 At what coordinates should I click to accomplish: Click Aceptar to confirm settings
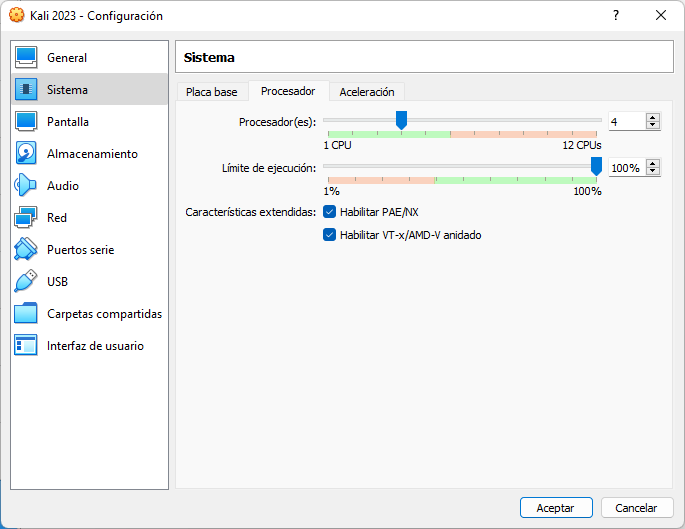556,508
